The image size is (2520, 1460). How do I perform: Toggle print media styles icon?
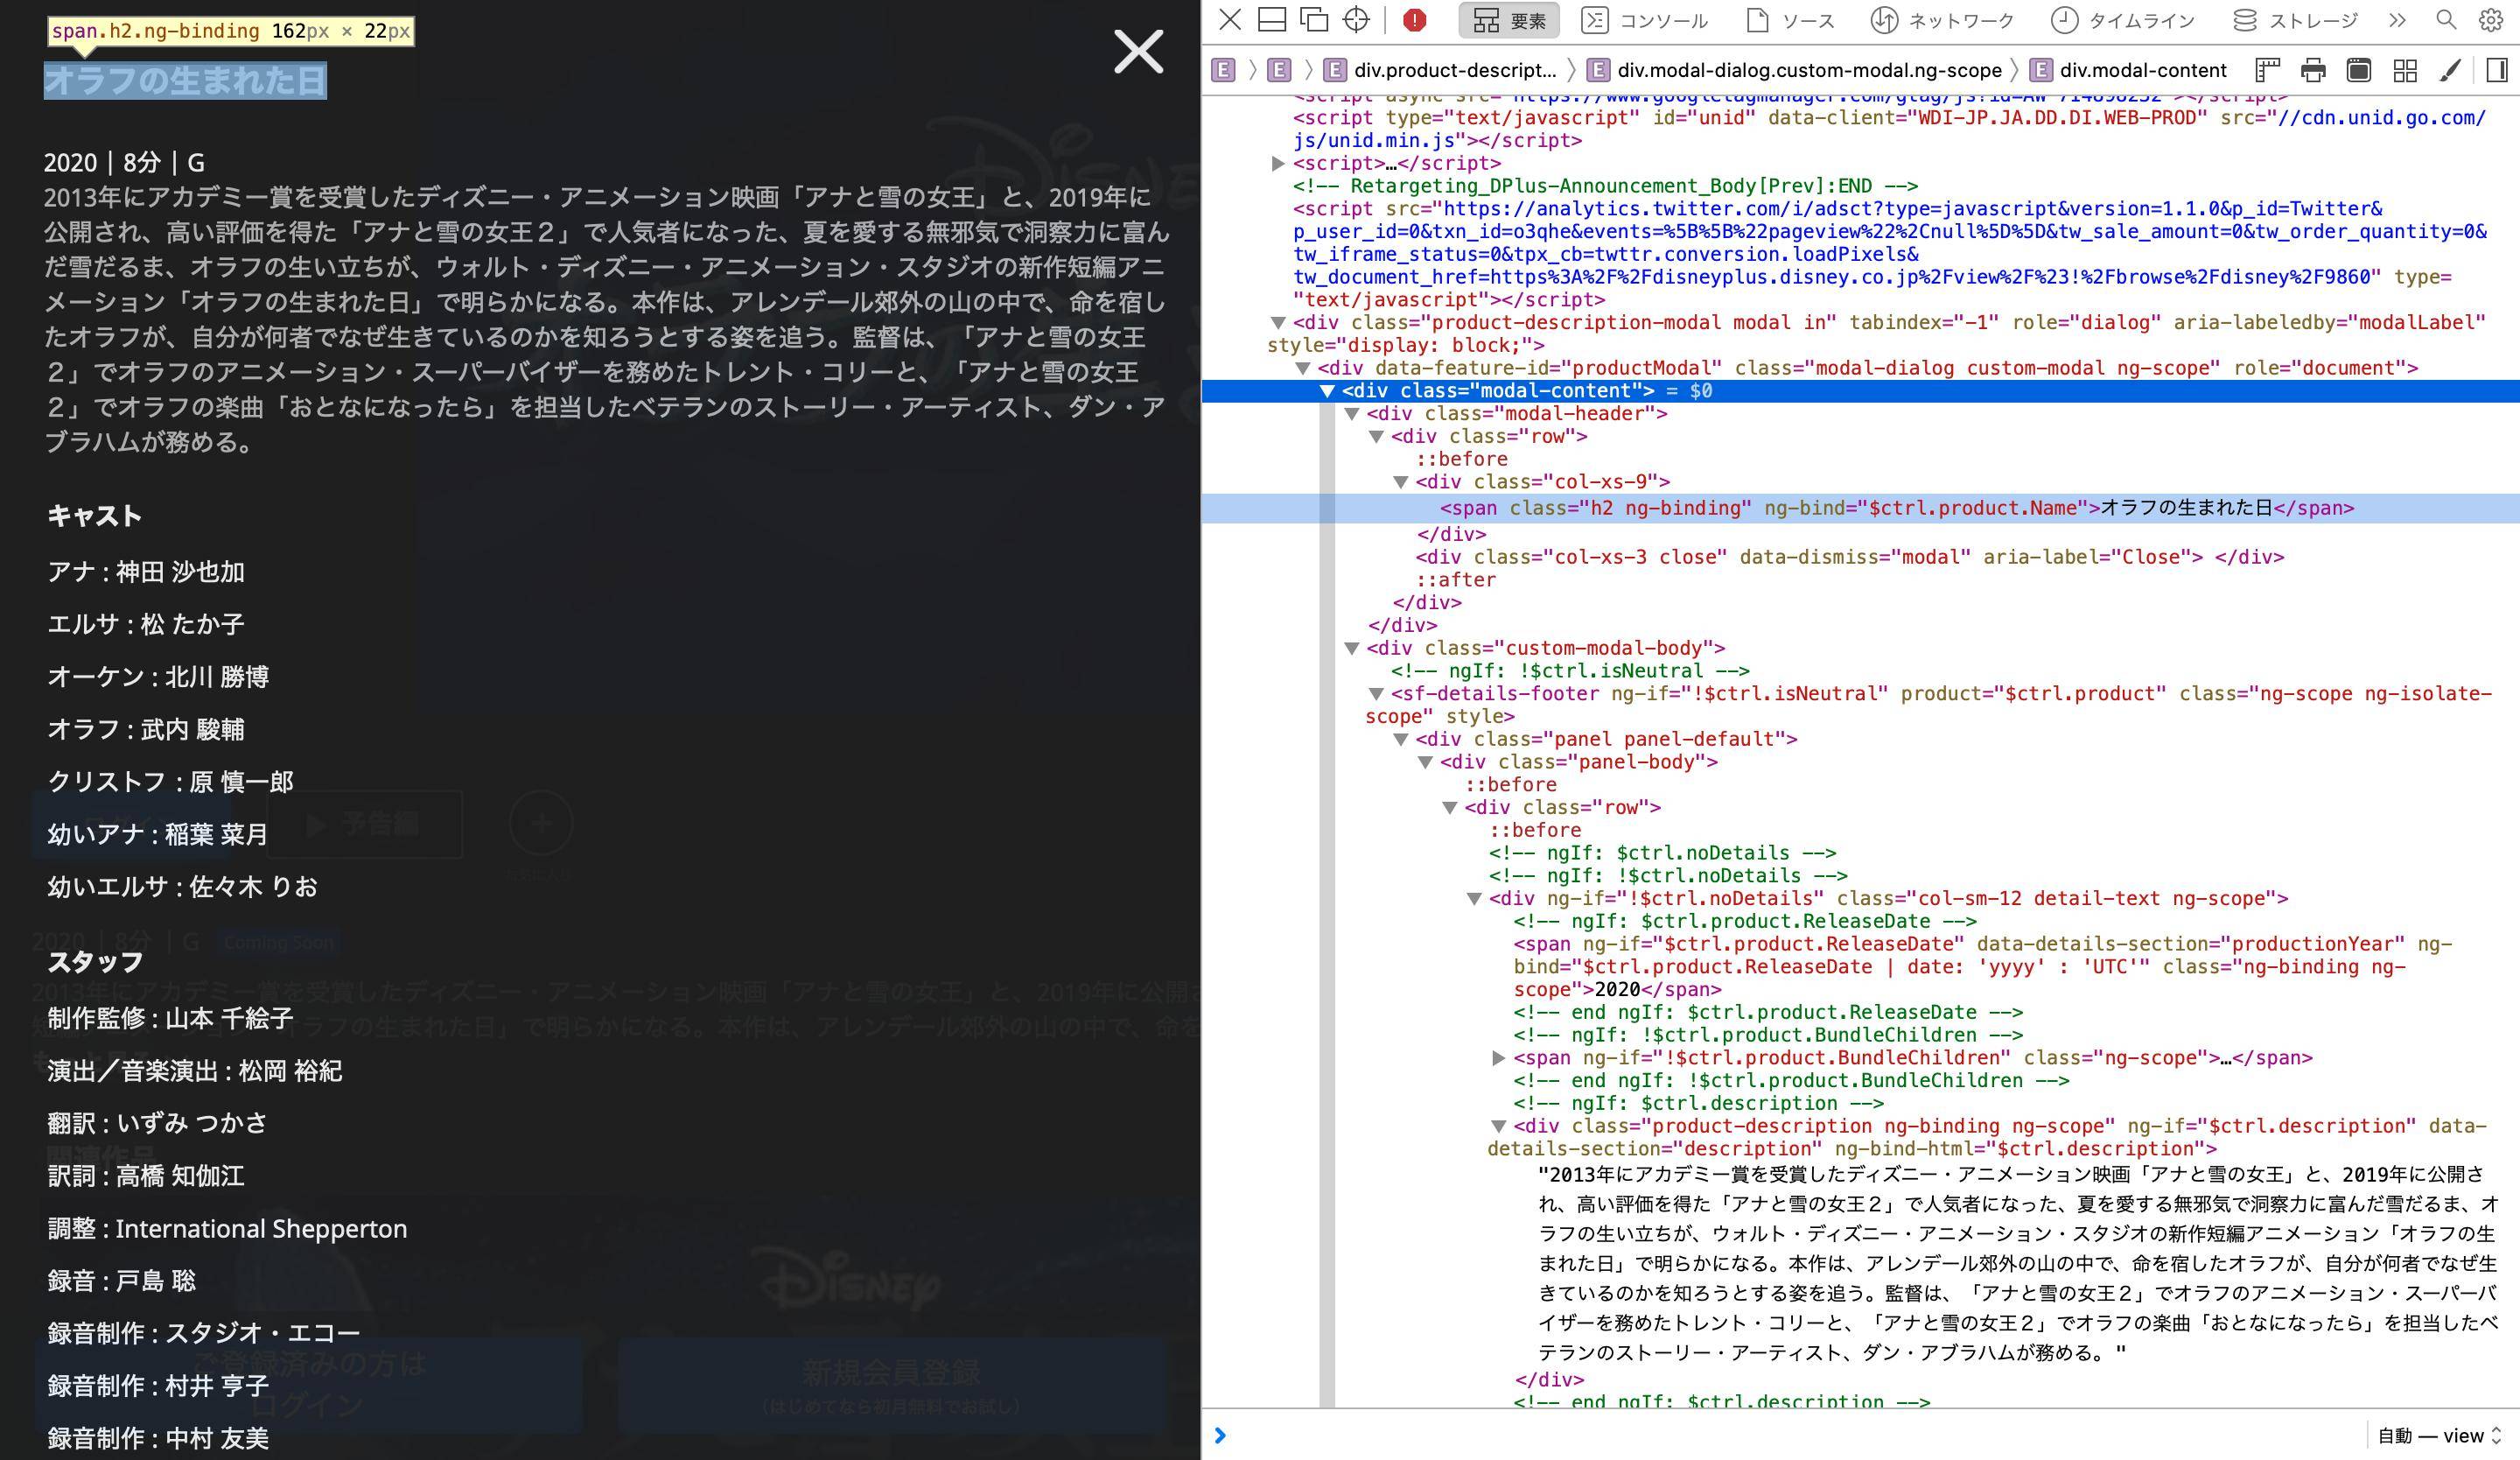(x=2313, y=70)
